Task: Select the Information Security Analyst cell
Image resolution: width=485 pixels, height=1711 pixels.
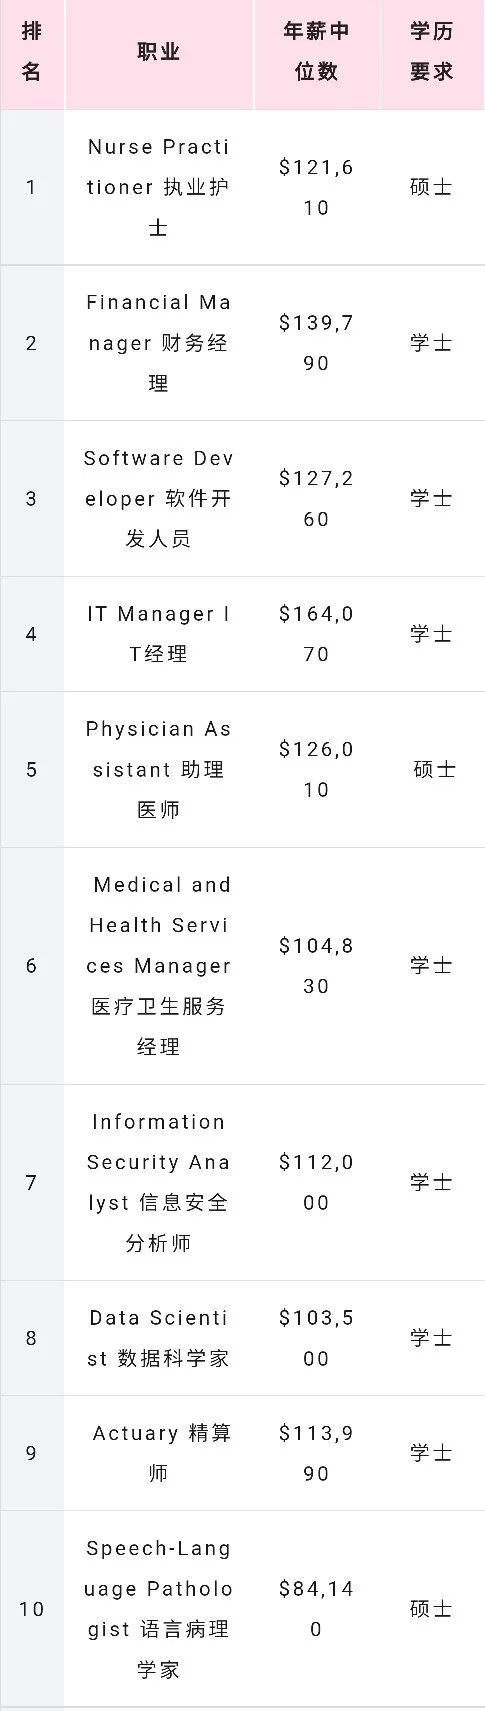Action: (159, 1183)
